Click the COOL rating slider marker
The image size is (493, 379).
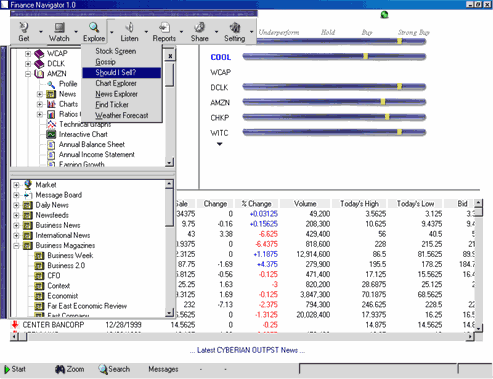pyautogui.click(x=366, y=56)
